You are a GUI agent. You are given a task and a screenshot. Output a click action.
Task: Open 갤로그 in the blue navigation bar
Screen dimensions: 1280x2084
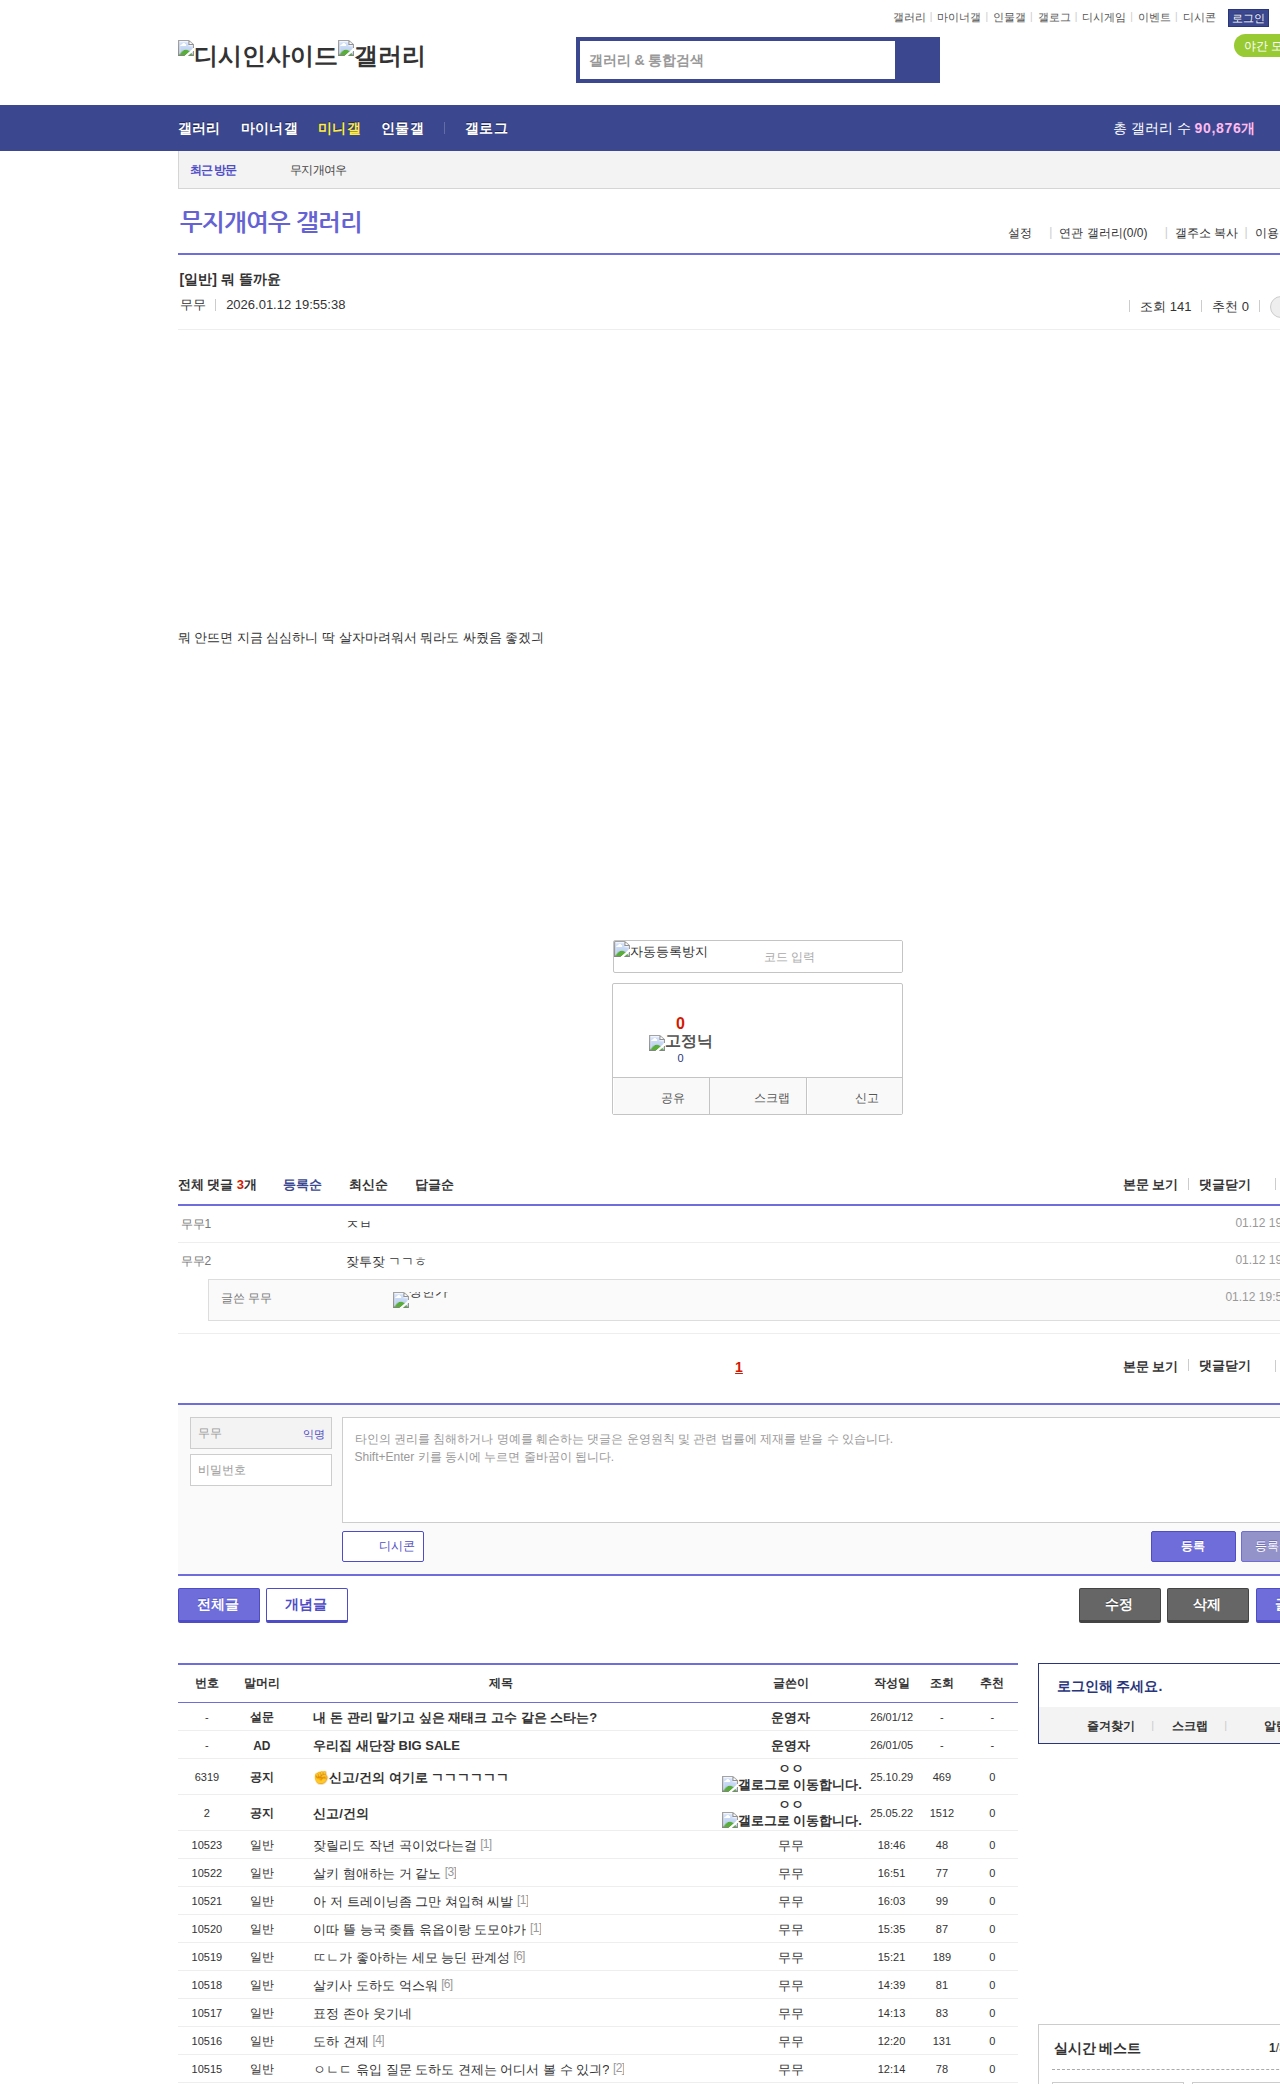pos(486,128)
